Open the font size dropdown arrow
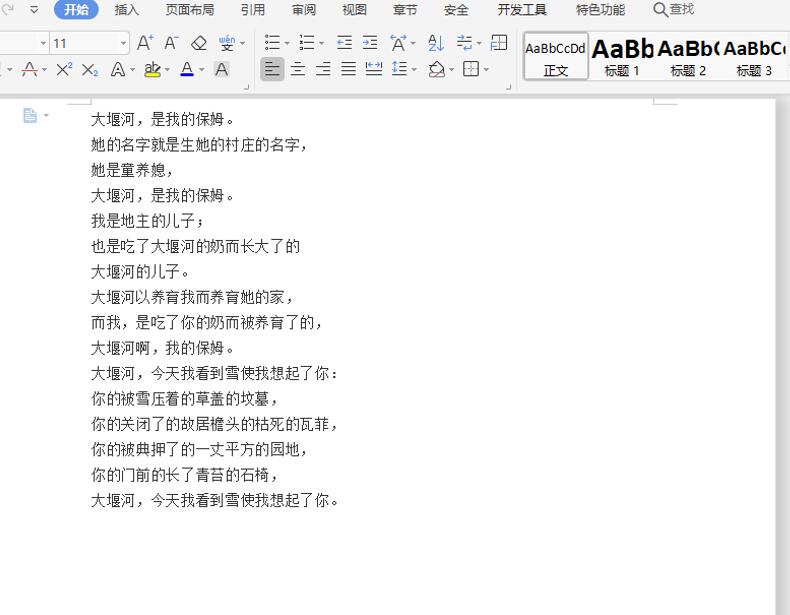 [x=123, y=43]
